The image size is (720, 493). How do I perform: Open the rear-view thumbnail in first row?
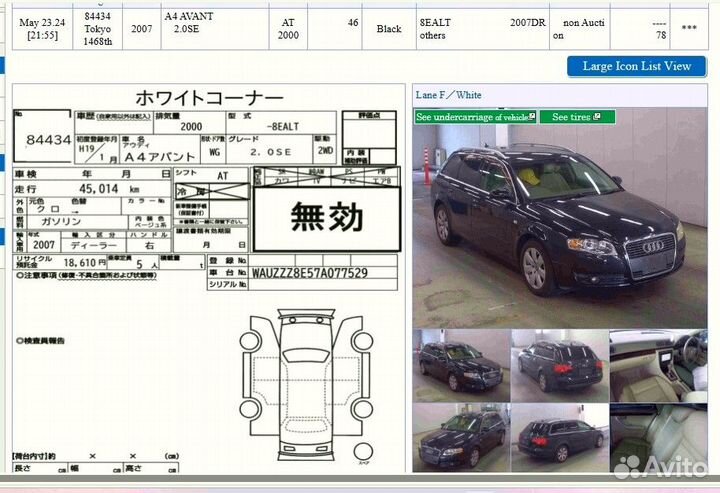pos(560,365)
